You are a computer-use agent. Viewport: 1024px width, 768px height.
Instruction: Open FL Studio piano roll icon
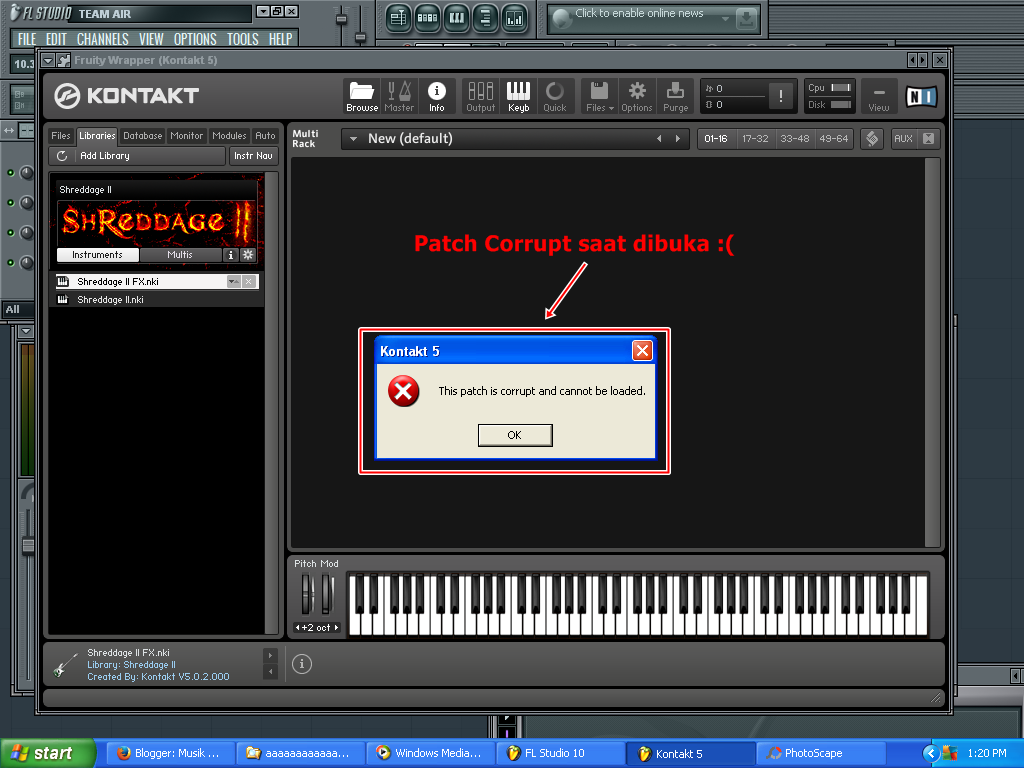pos(456,18)
